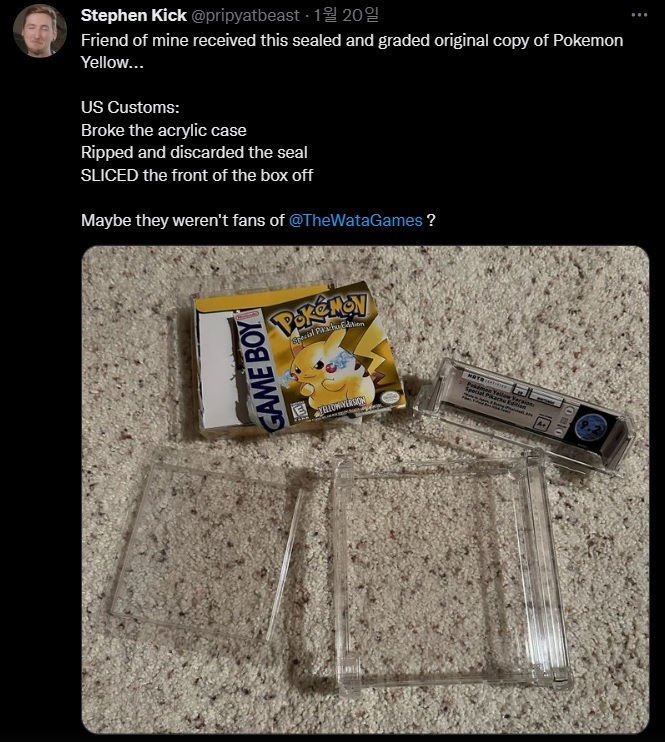The height and width of the screenshot is (742, 665).
Task: Open Stephen Kick's profile avatar
Action: [x=40, y=31]
